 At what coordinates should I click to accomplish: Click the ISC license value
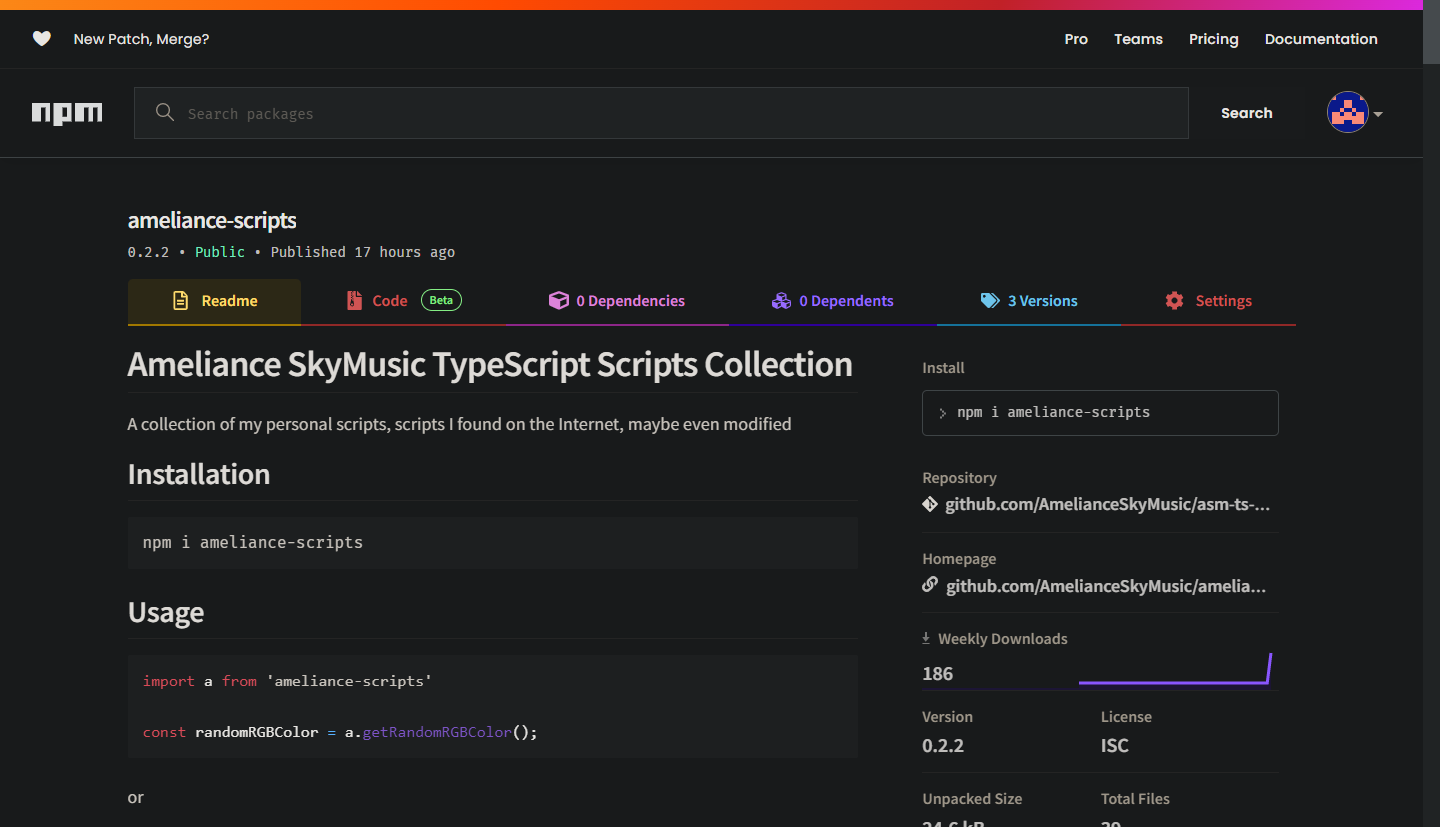tap(1115, 746)
